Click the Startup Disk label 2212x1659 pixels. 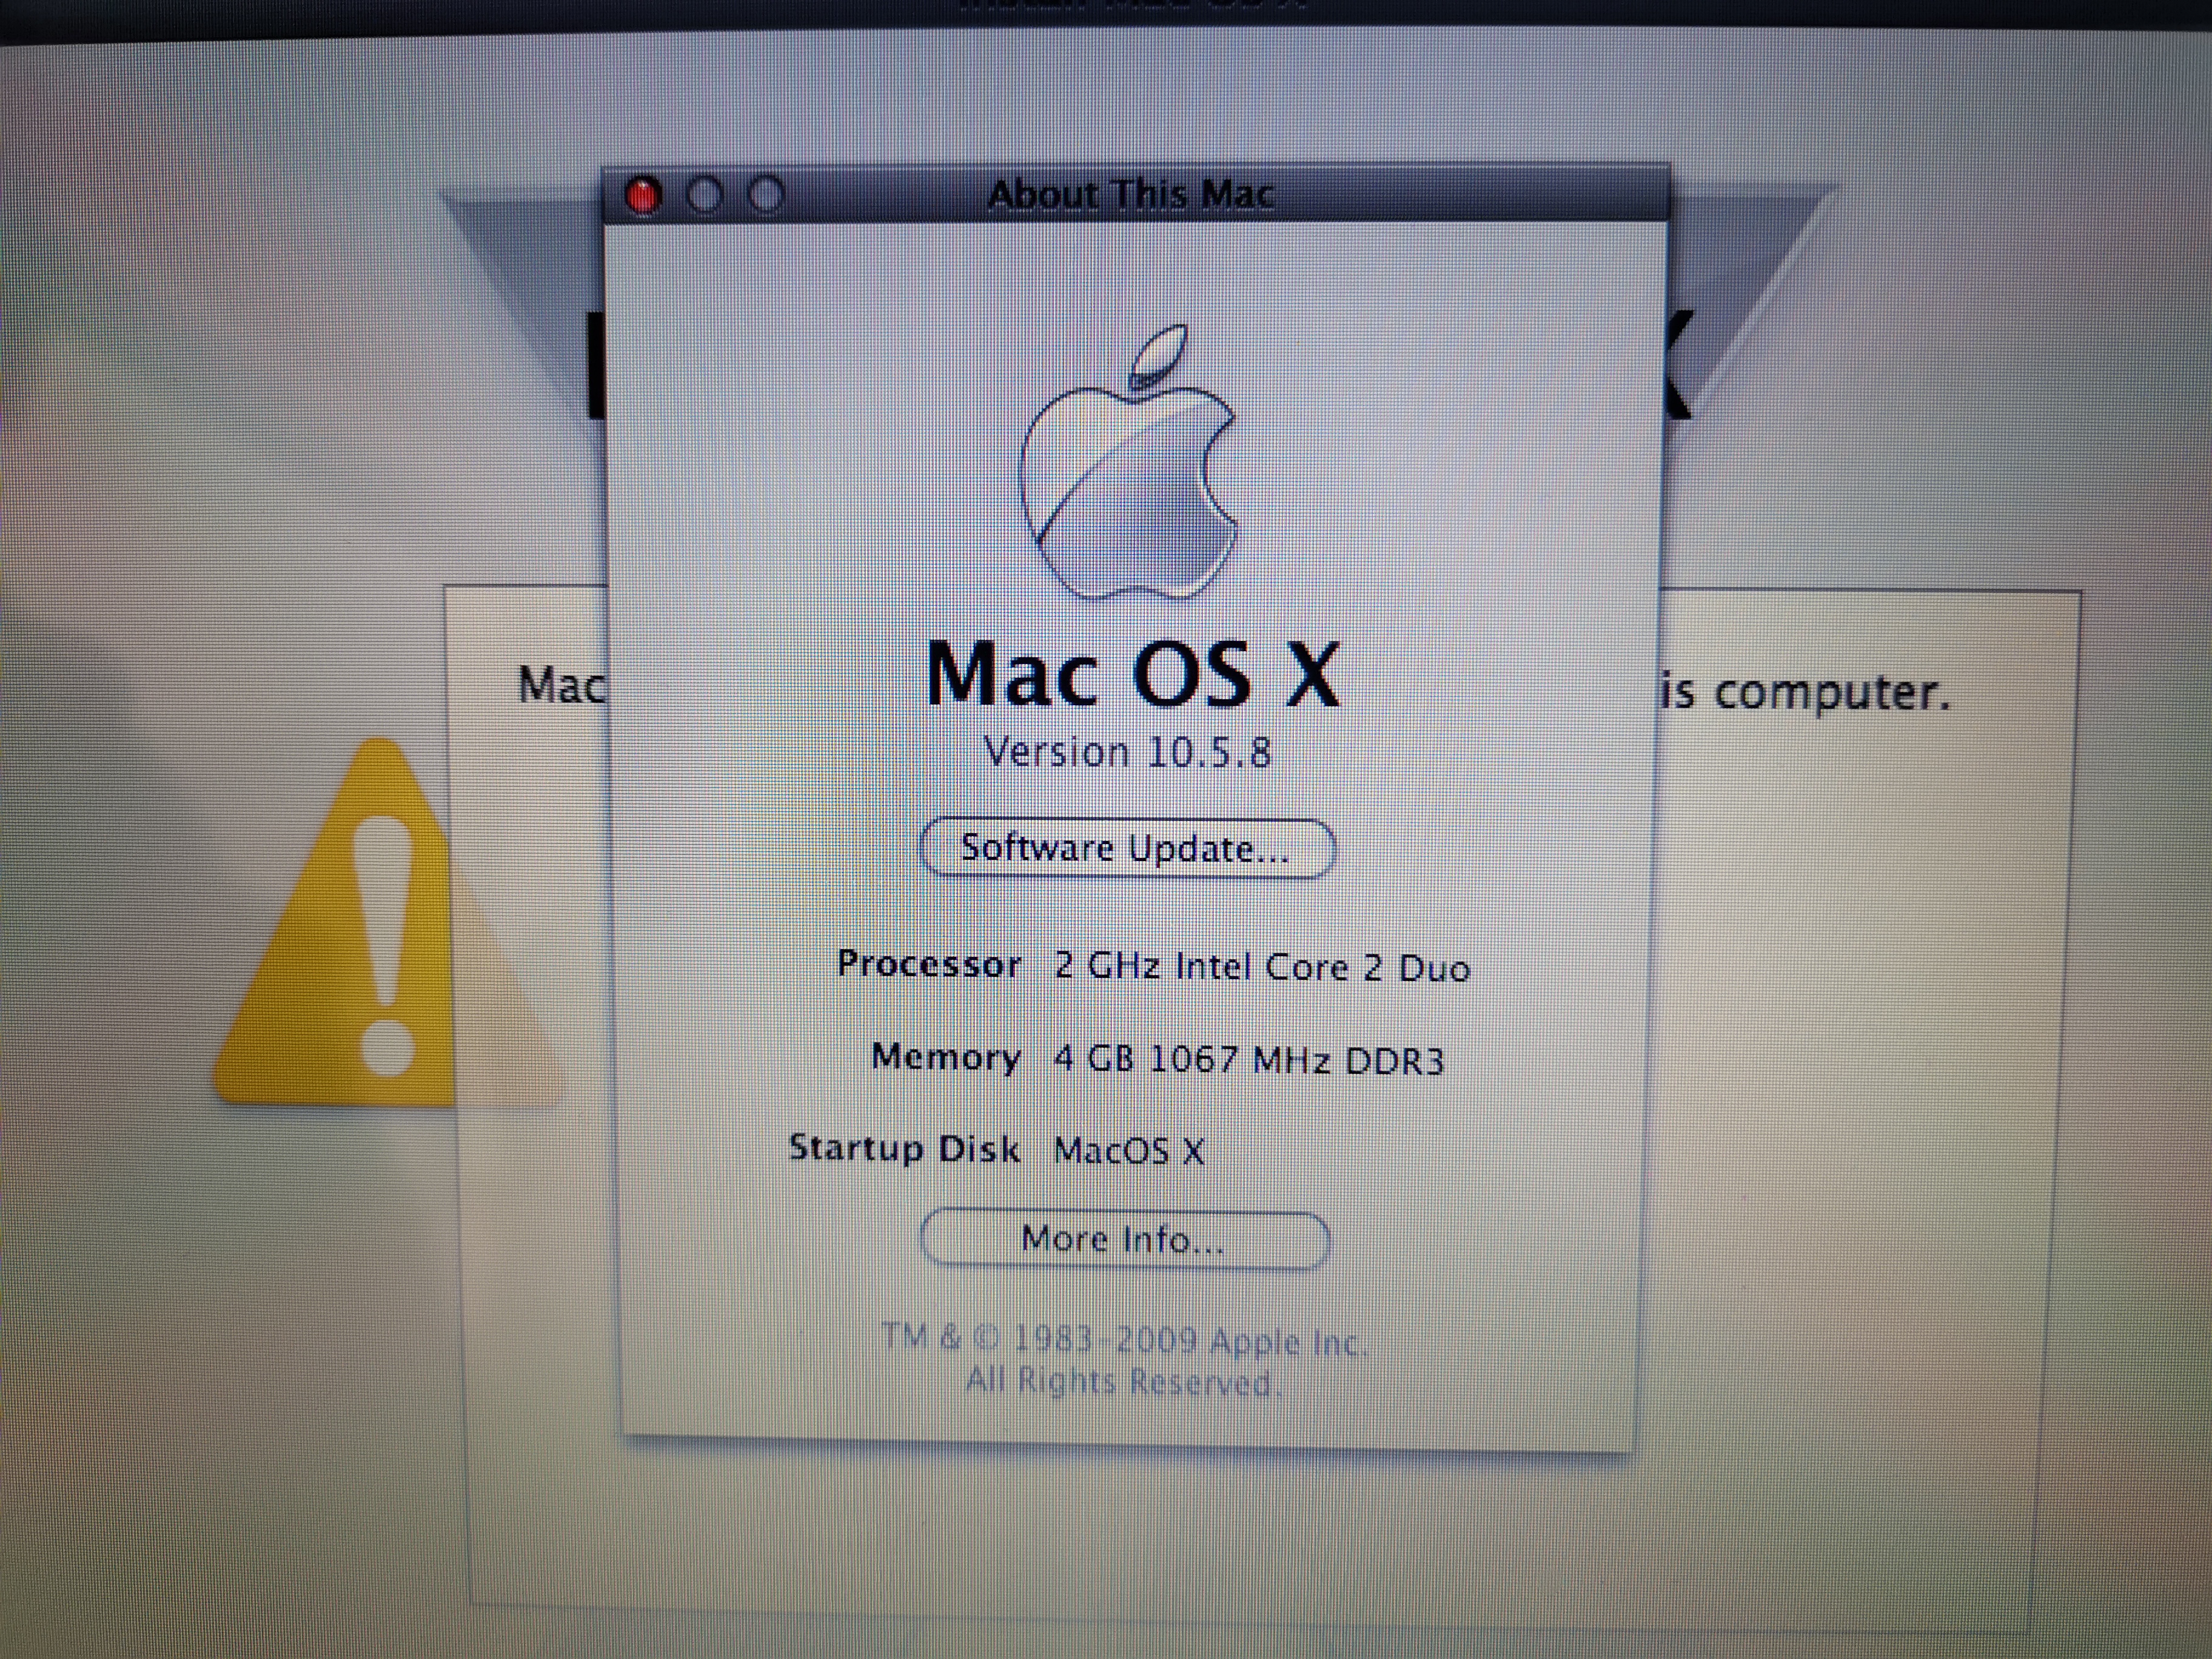click(904, 1148)
